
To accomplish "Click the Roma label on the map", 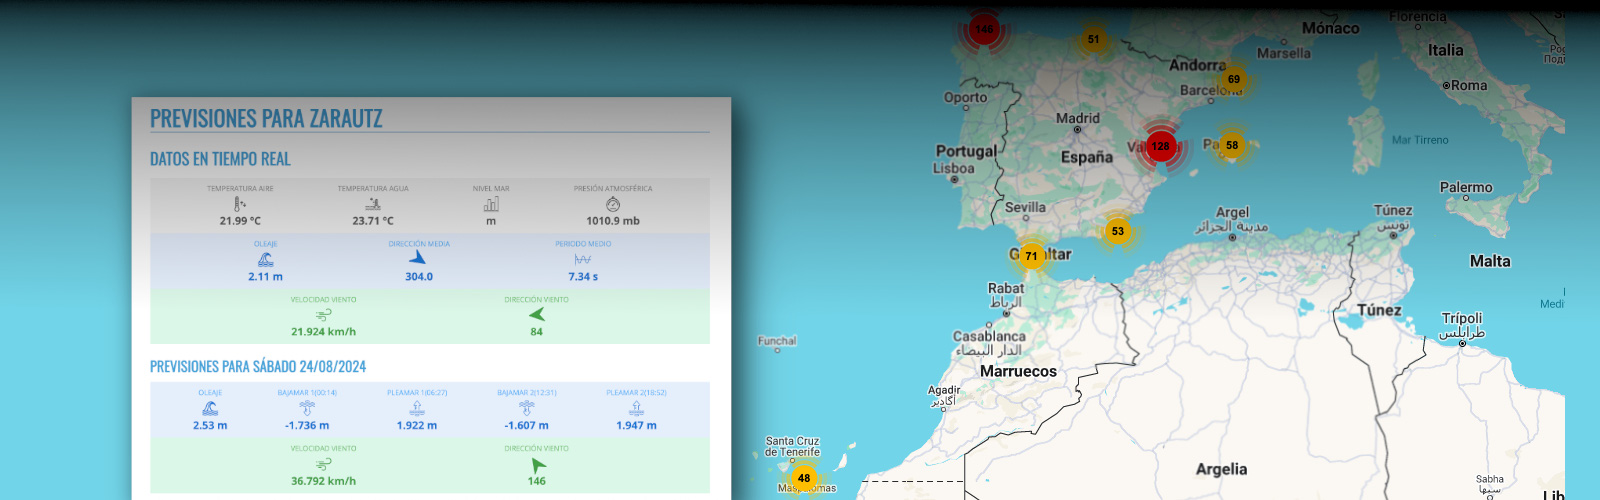I will coord(1469,86).
